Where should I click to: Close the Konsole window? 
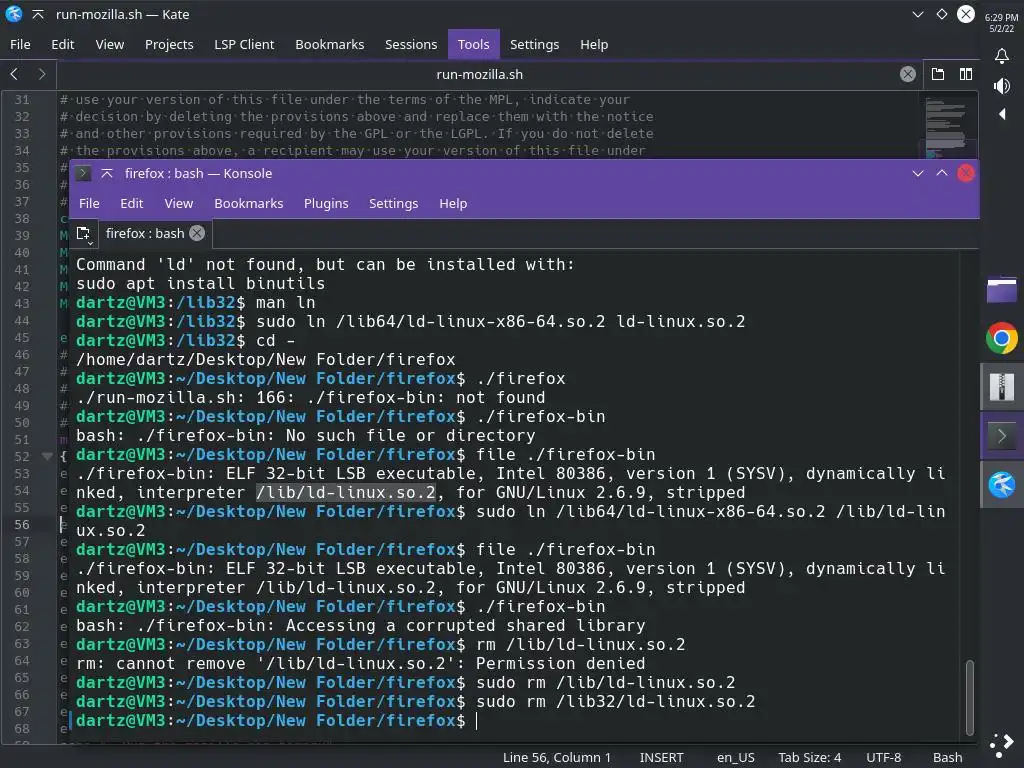pos(966,173)
